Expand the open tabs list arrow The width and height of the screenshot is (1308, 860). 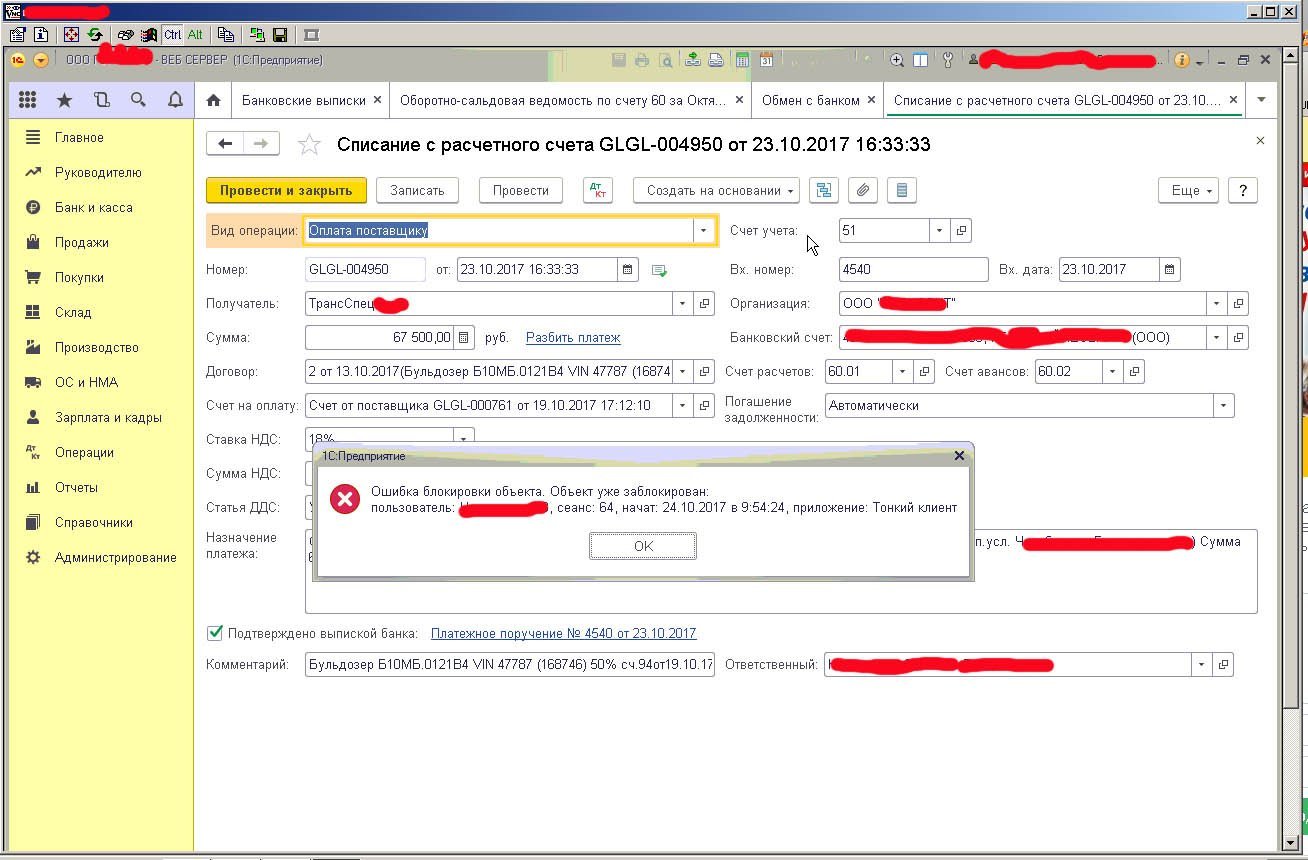tap(1261, 100)
